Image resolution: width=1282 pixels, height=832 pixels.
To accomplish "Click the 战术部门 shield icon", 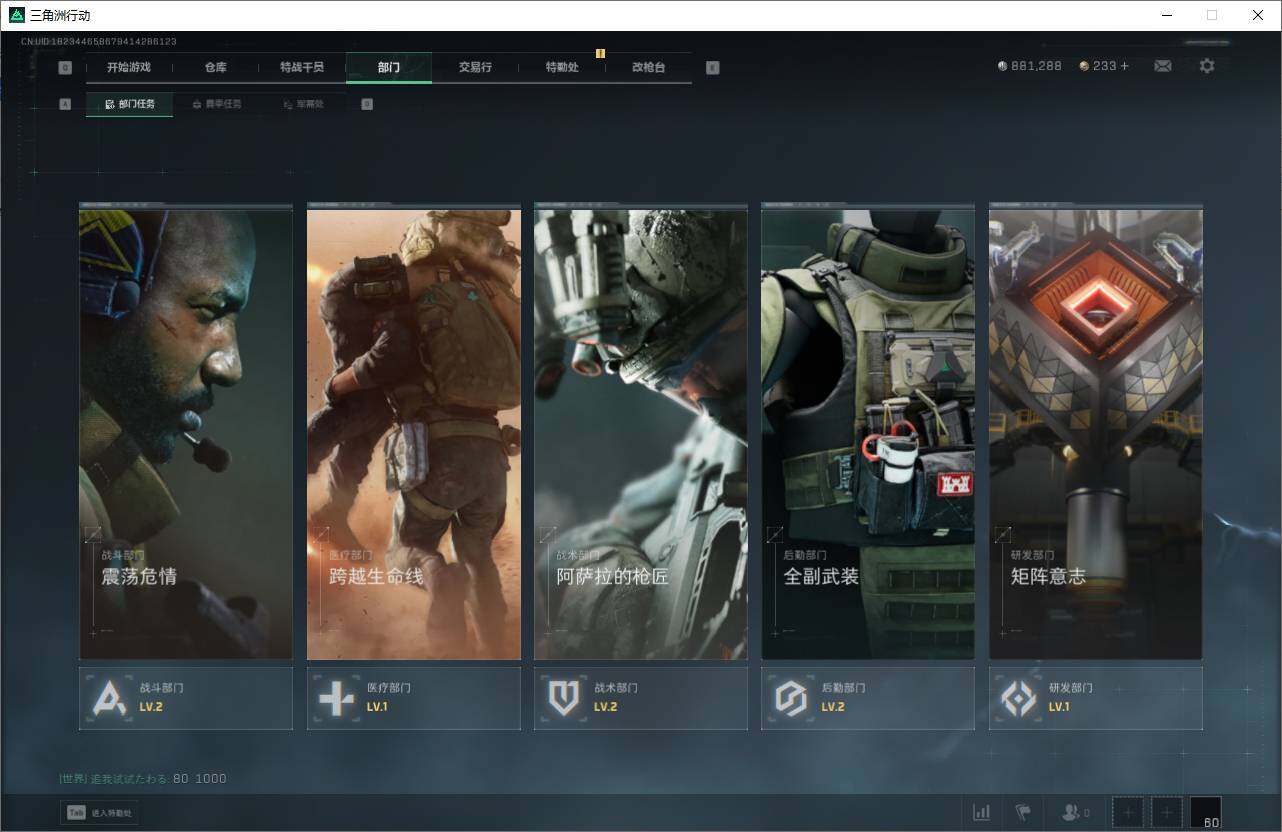I will point(564,698).
